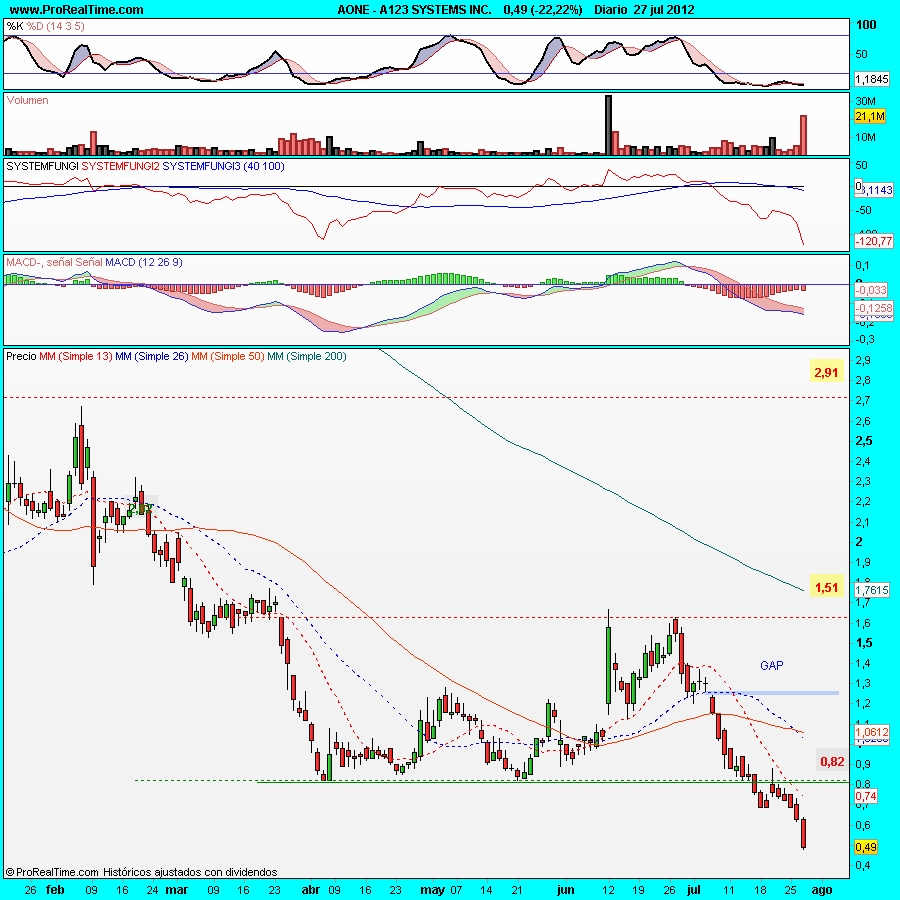Click the gray 0,82 support label
Viewport: 900px width, 900px height.
(x=832, y=762)
